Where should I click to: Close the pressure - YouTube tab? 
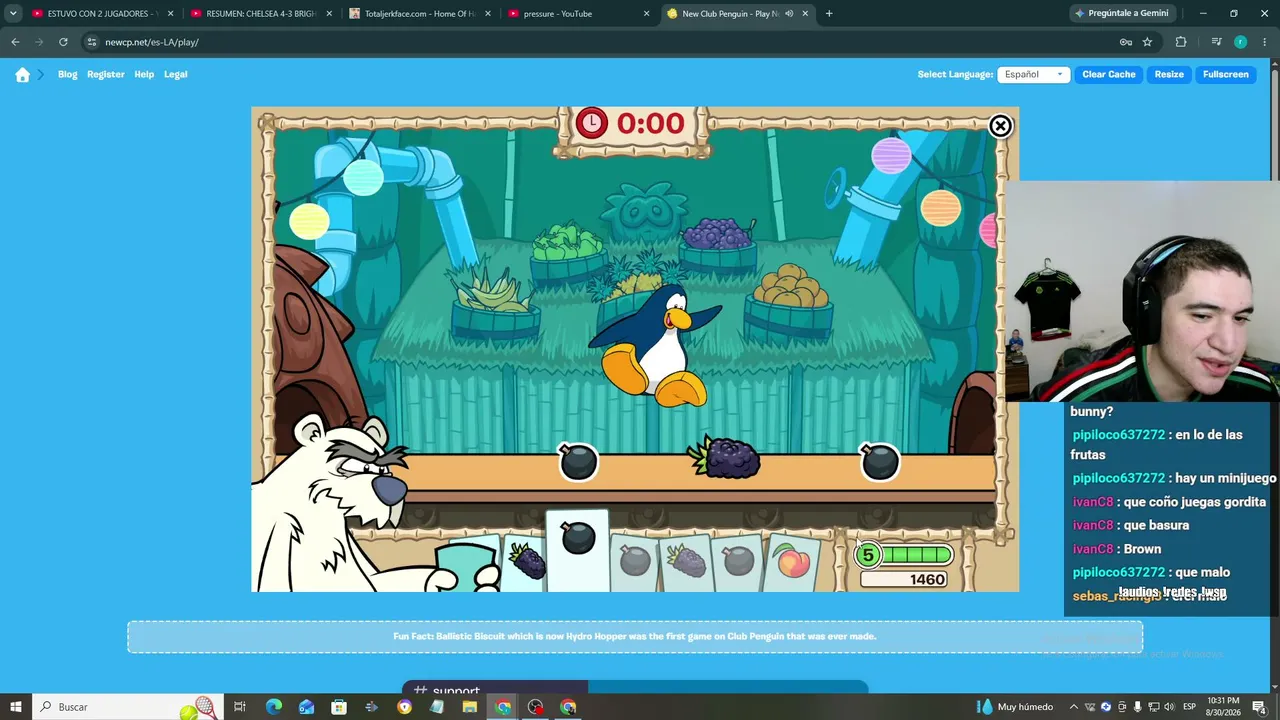pyautogui.click(x=647, y=14)
